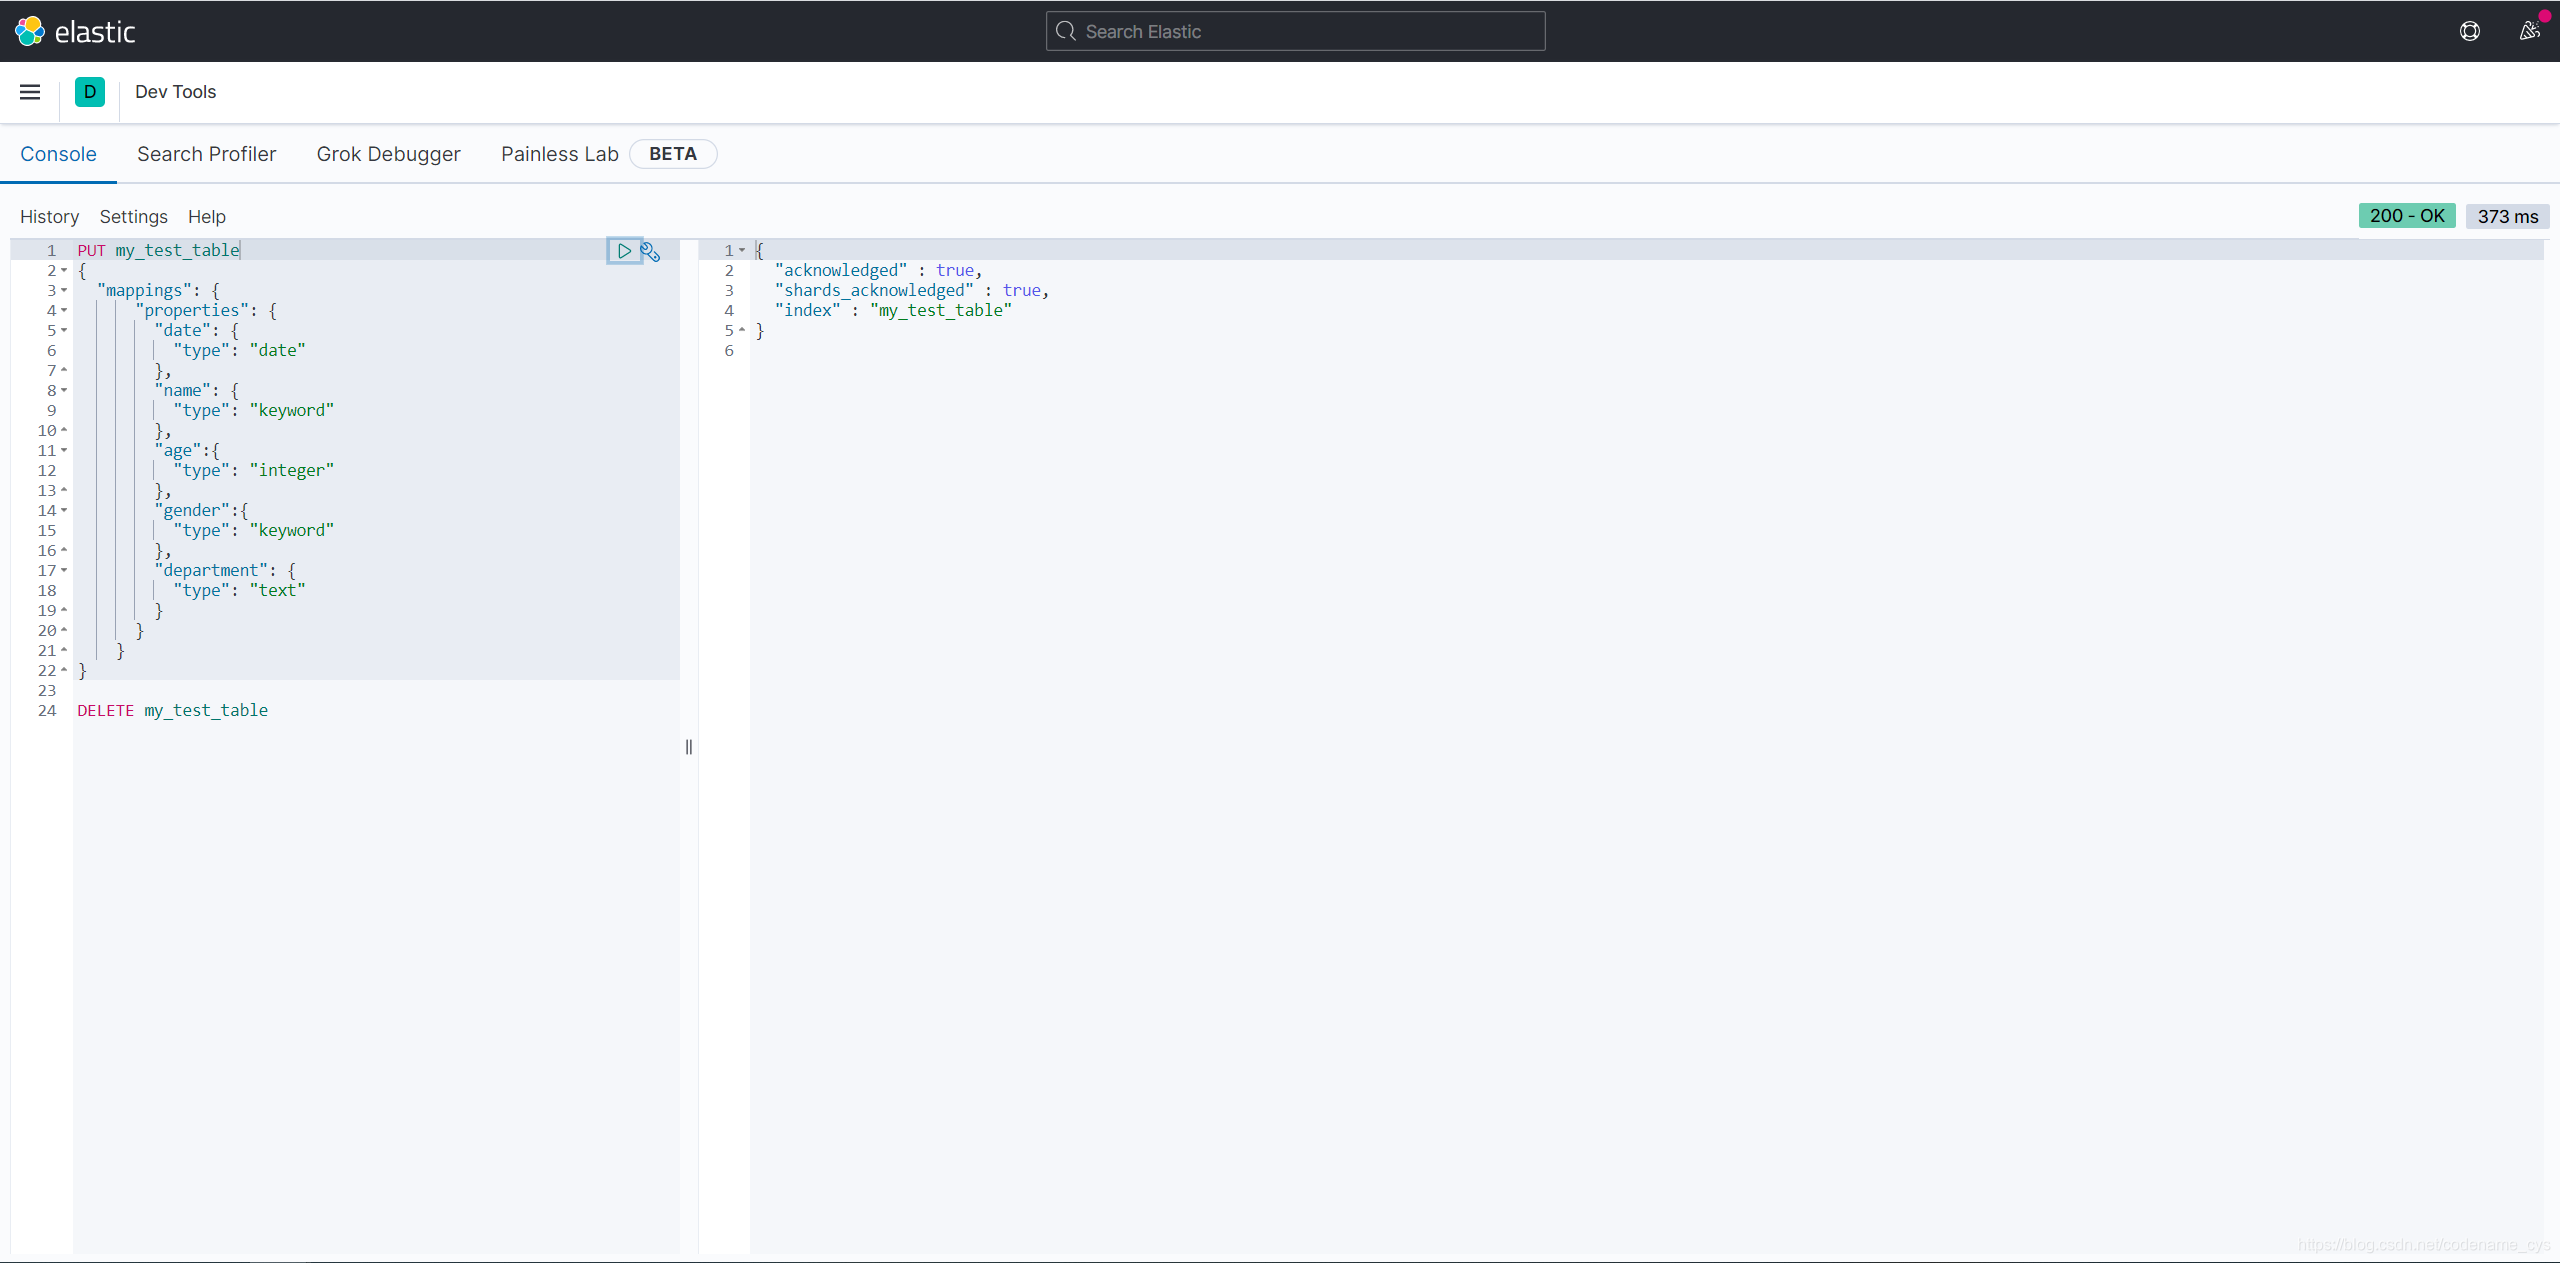Click the DELETE my_test_table request line
The image size is (2560, 1263).
pyautogui.click(x=173, y=710)
